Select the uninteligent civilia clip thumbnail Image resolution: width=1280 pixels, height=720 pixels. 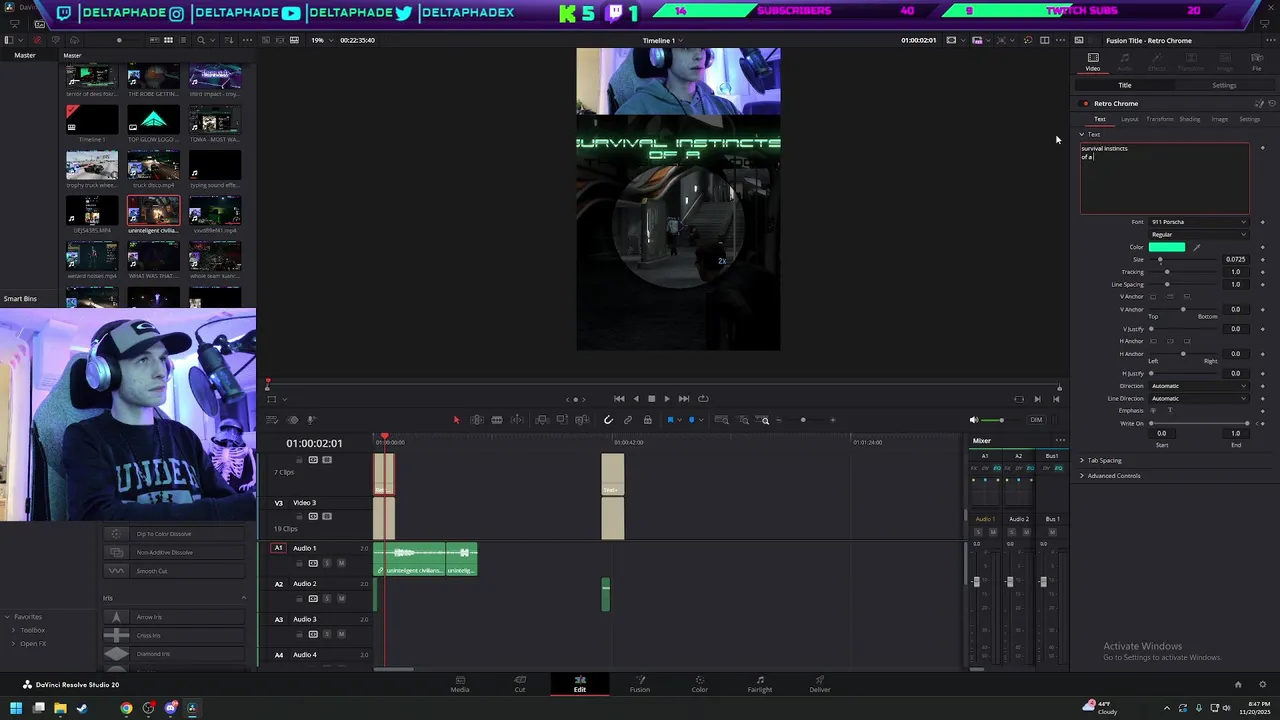coord(153,211)
